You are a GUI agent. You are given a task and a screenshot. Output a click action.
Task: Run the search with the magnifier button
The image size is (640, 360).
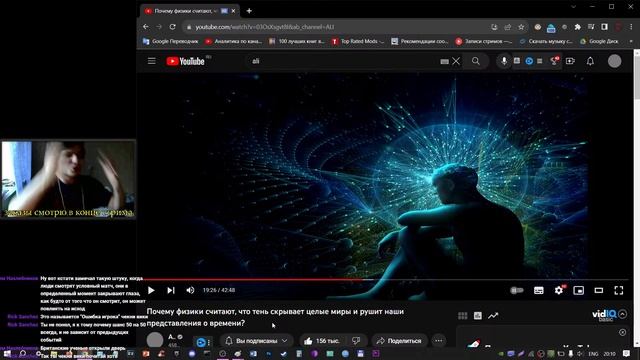(476, 61)
